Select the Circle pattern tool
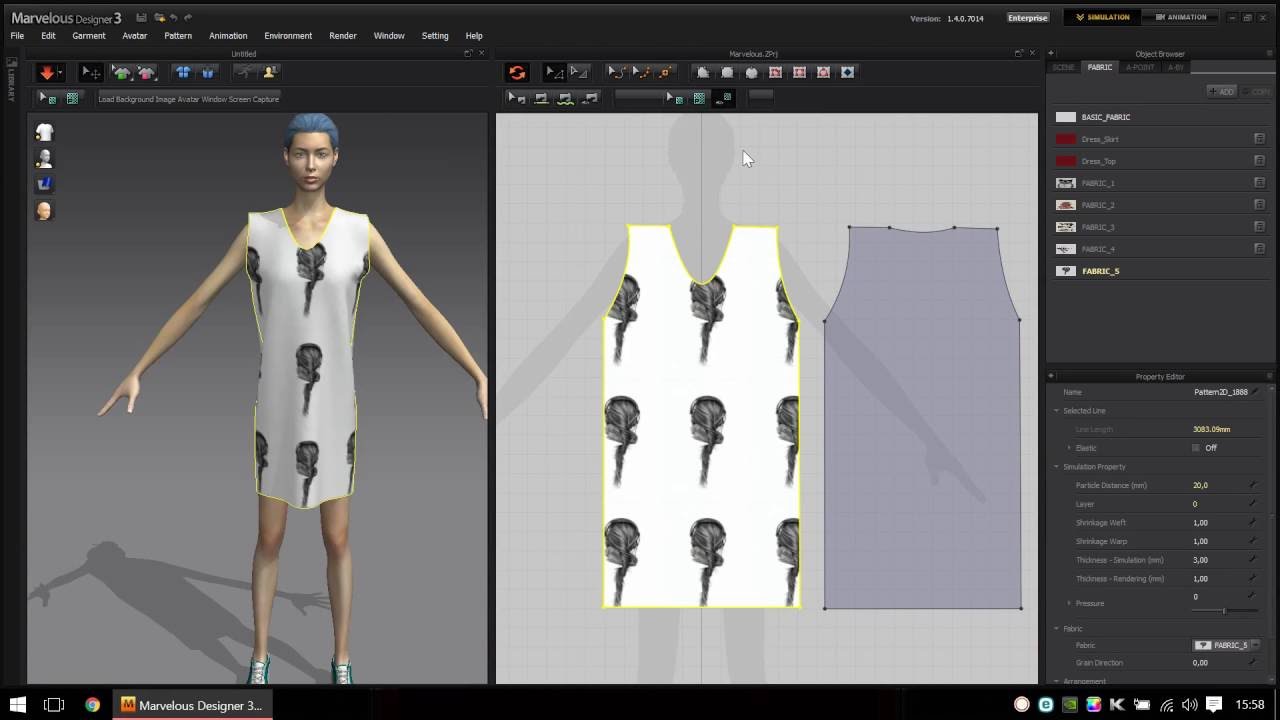This screenshot has height=720, width=1280. point(751,73)
